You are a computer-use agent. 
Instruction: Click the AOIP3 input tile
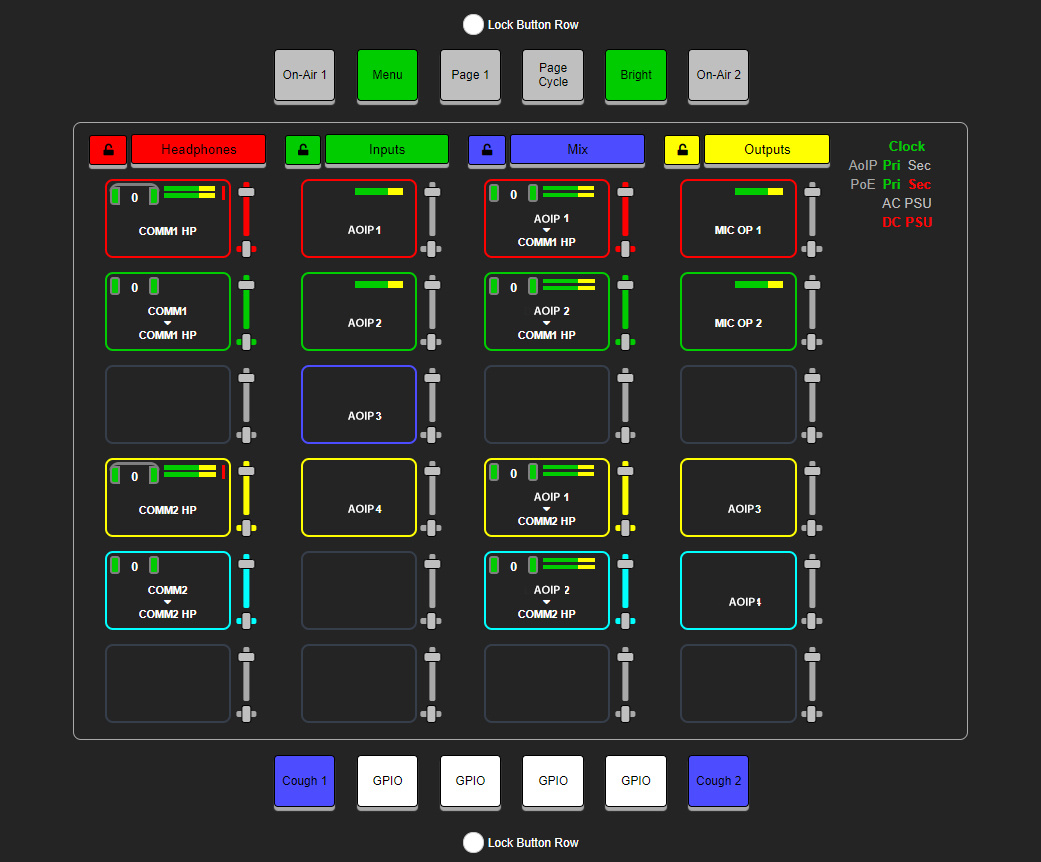358,404
